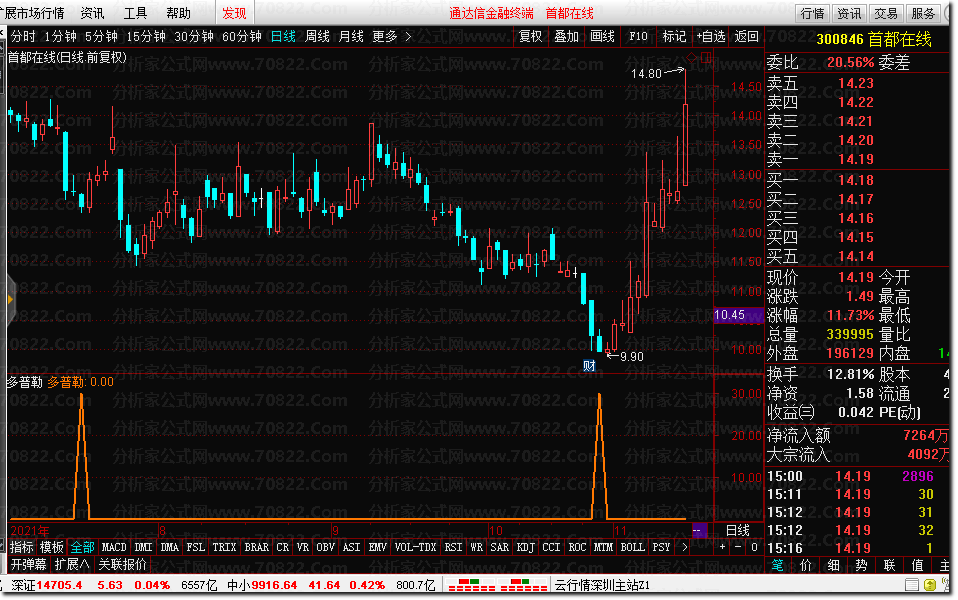Open the 更多 periods dropdown
This screenshot has height=600, width=958.
385,37
